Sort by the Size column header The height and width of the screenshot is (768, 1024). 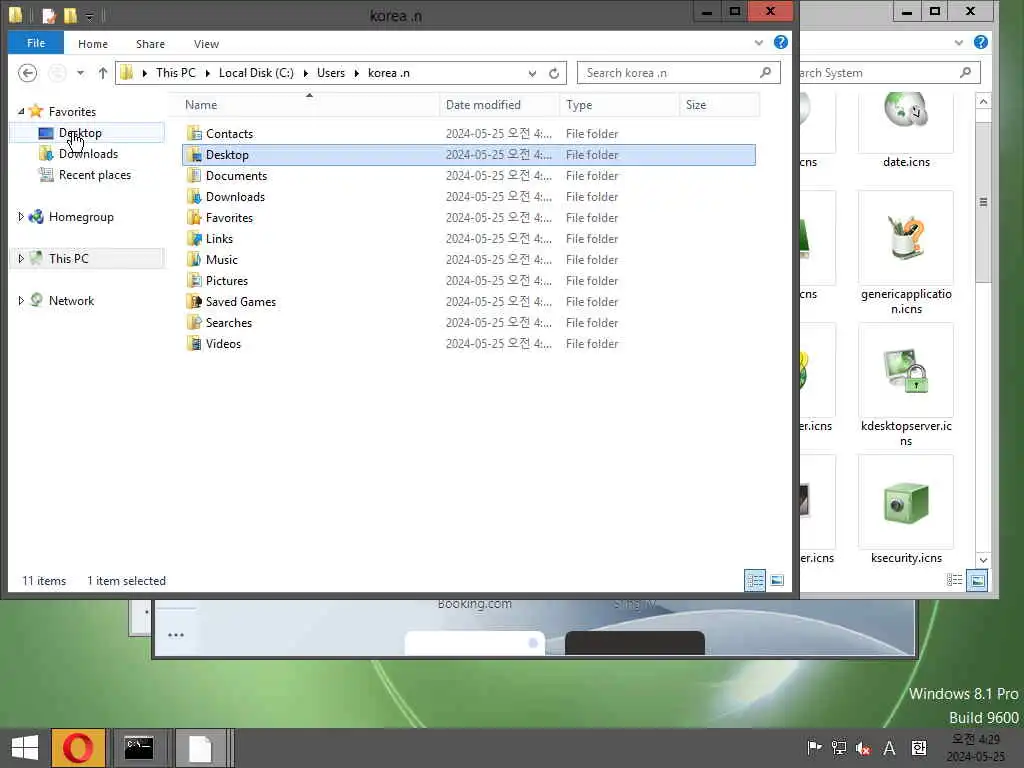coord(720,104)
